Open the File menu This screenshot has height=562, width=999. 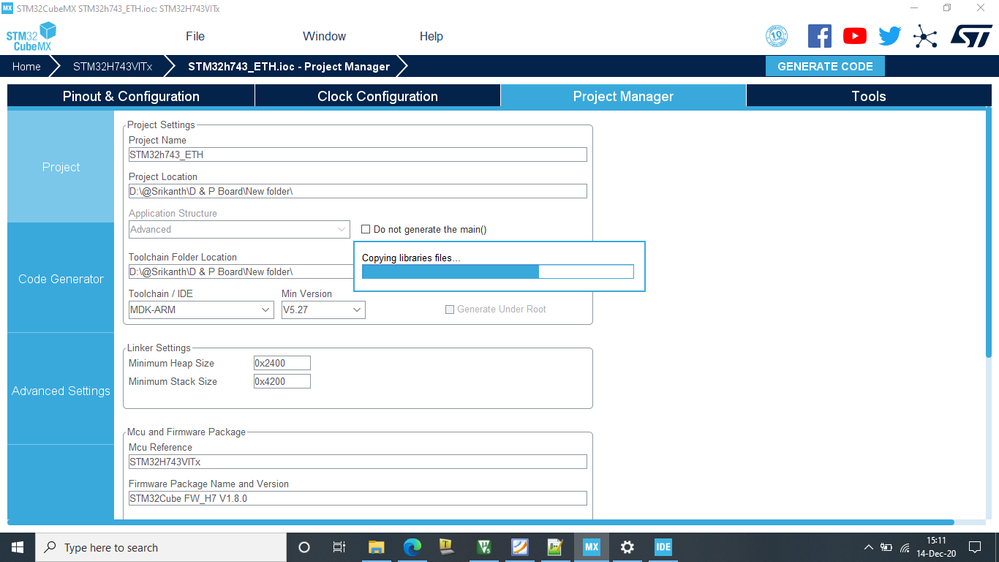[195, 36]
